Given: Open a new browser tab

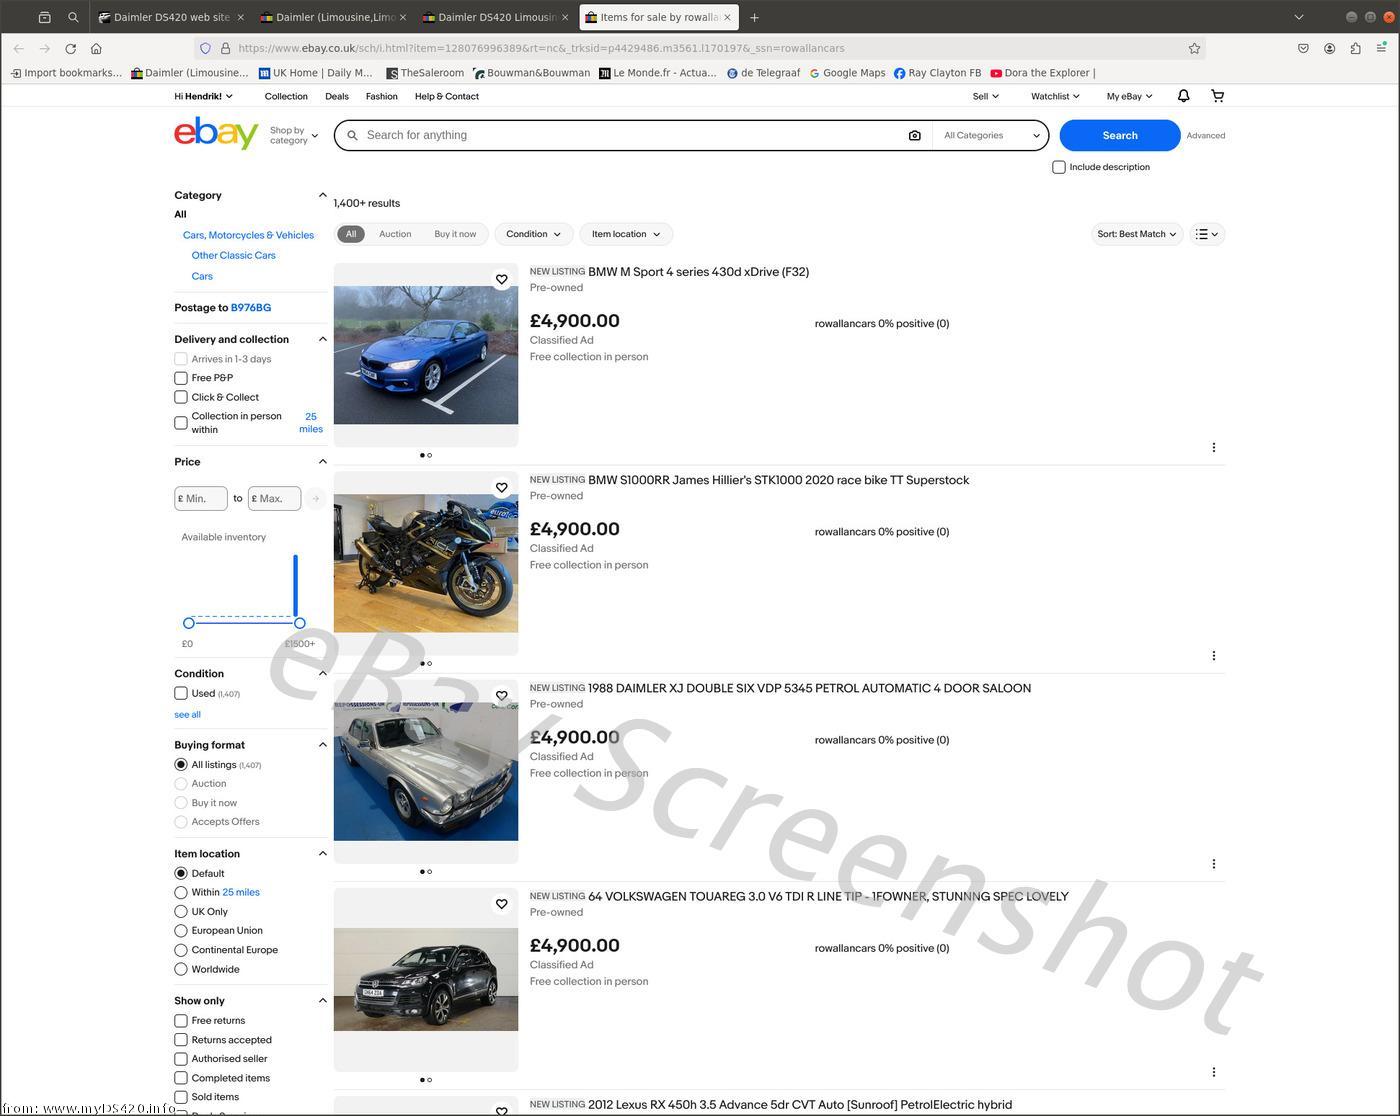Looking at the screenshot, I should tap(754, 17).
